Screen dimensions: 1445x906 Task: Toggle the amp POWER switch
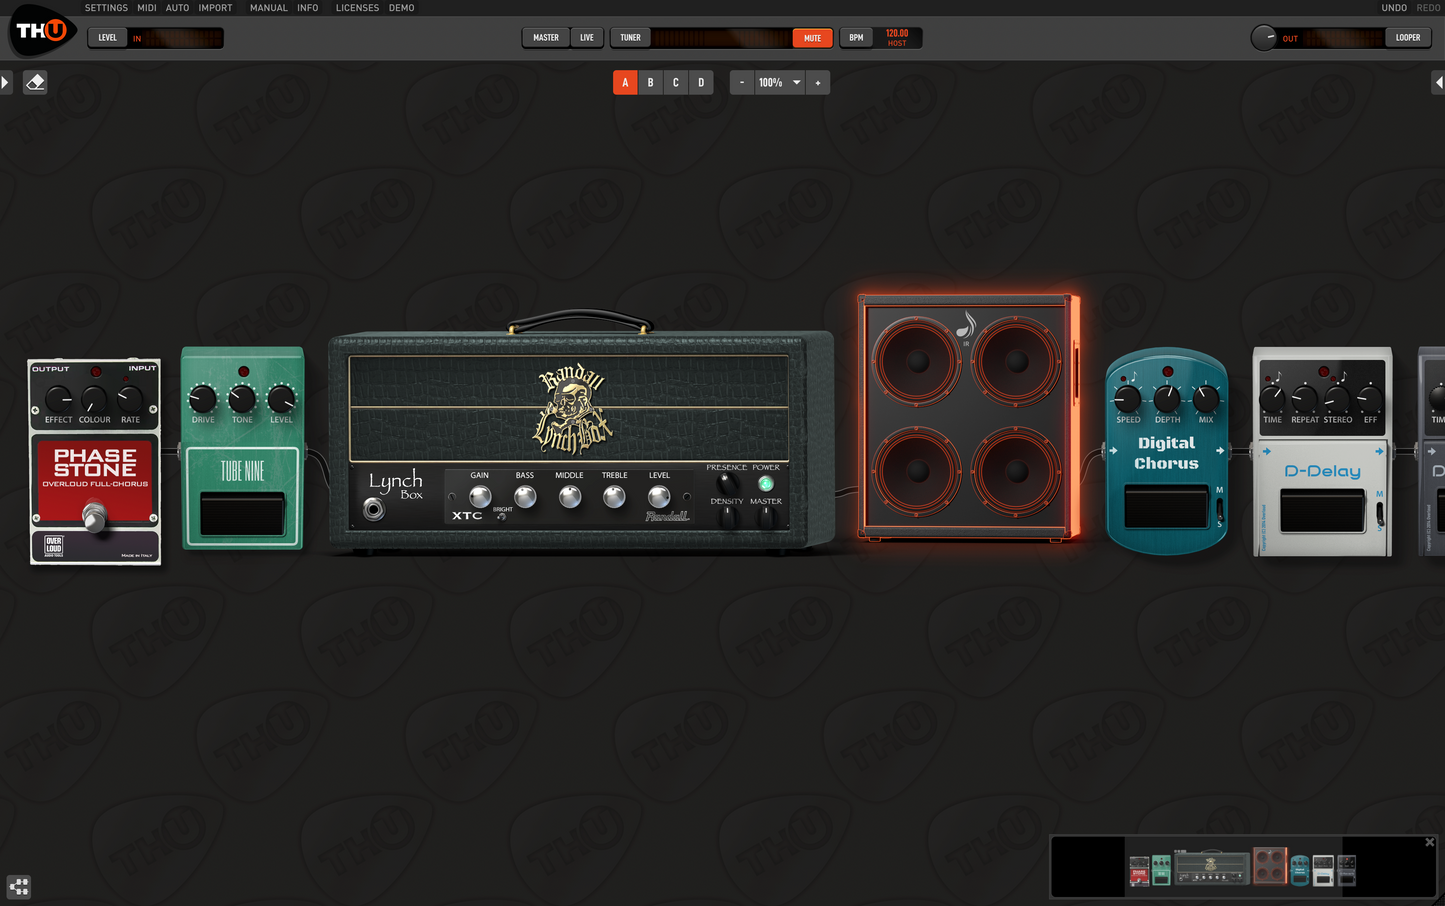click(765, 484)
